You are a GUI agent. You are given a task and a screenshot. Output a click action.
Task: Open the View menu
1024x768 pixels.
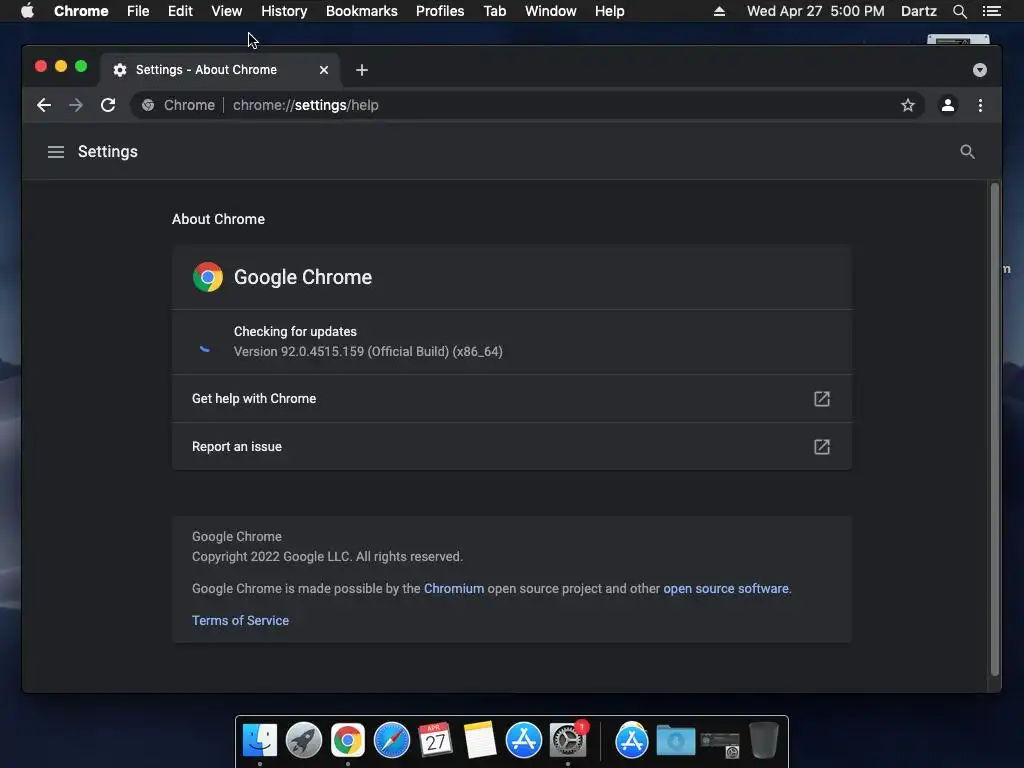tap(227, 11)
